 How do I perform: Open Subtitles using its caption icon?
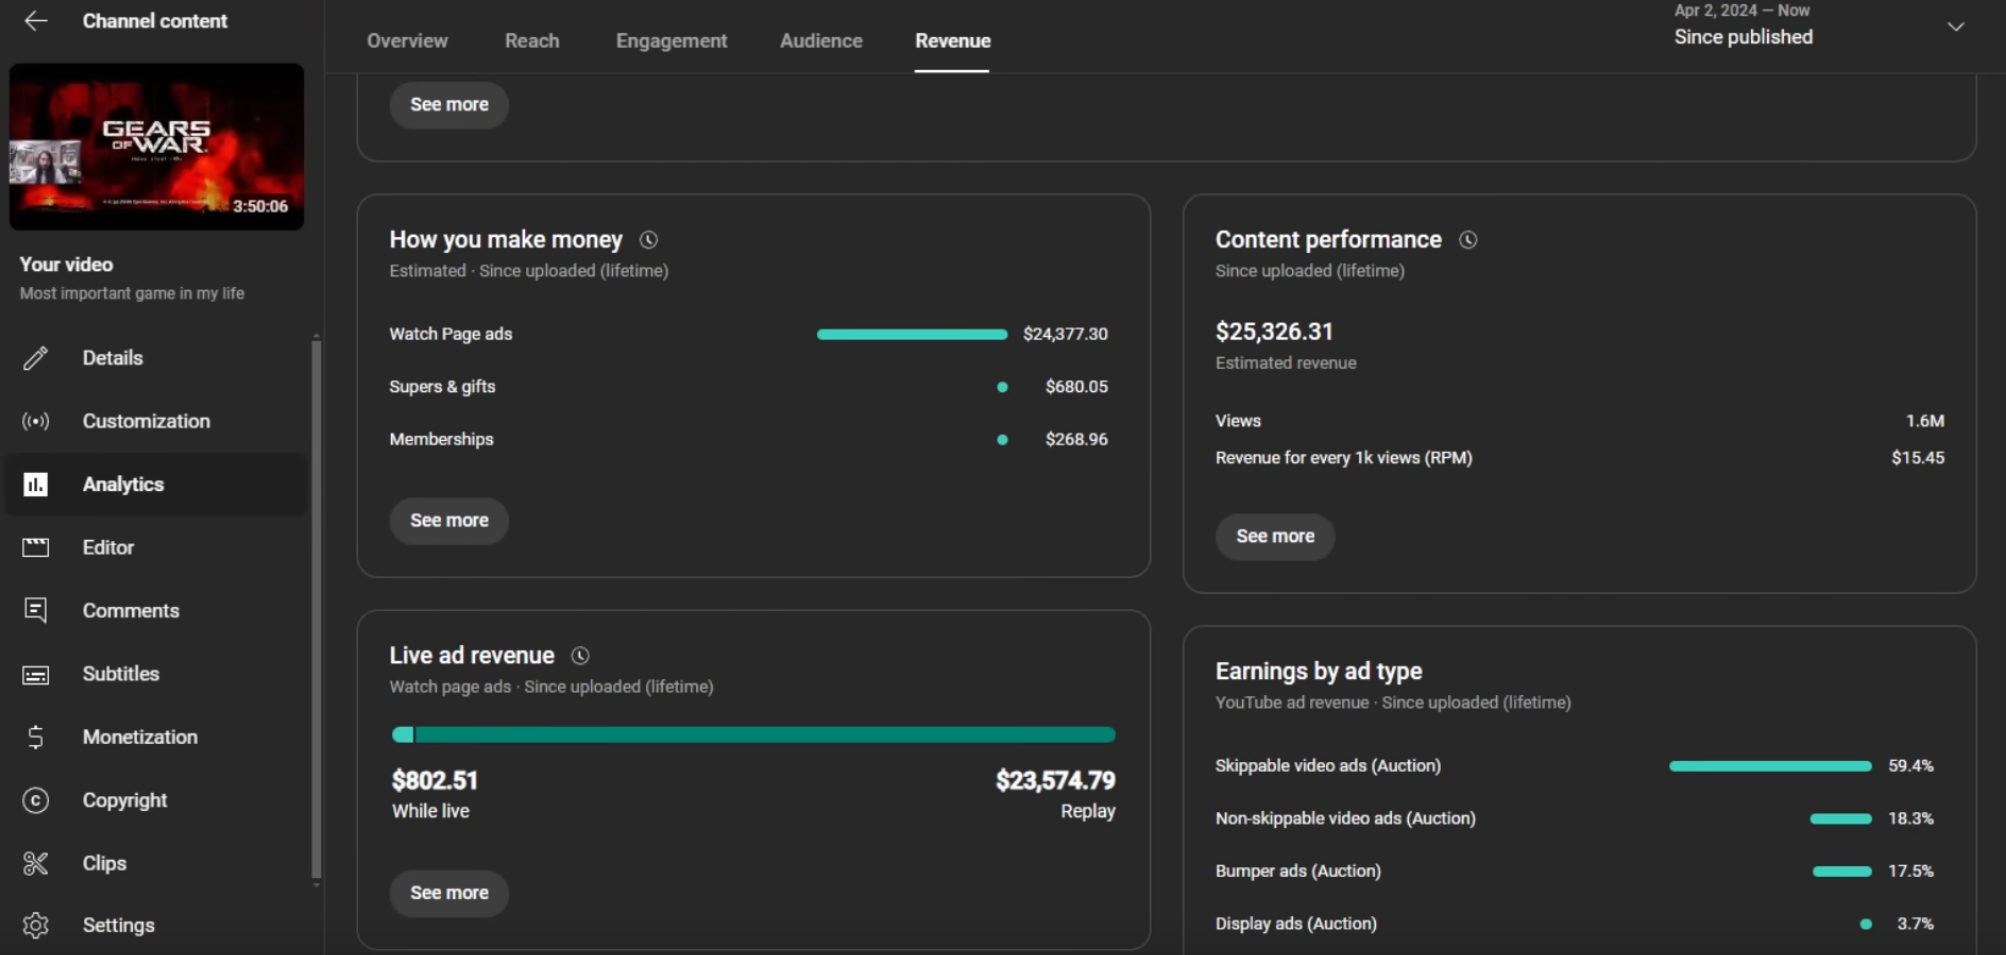(x=36, y=675)
